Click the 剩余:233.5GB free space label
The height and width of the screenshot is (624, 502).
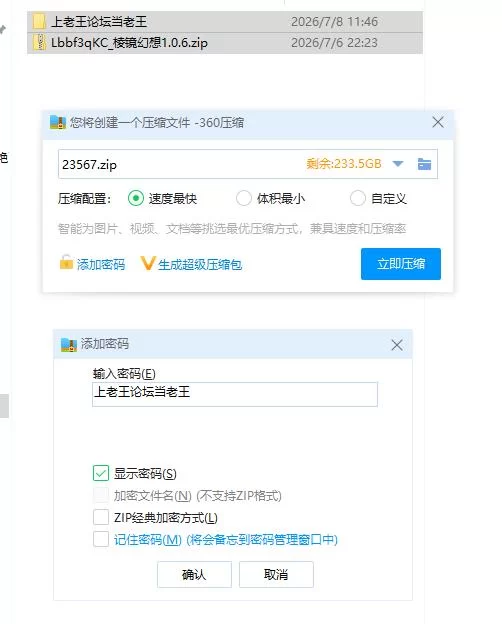344,164
